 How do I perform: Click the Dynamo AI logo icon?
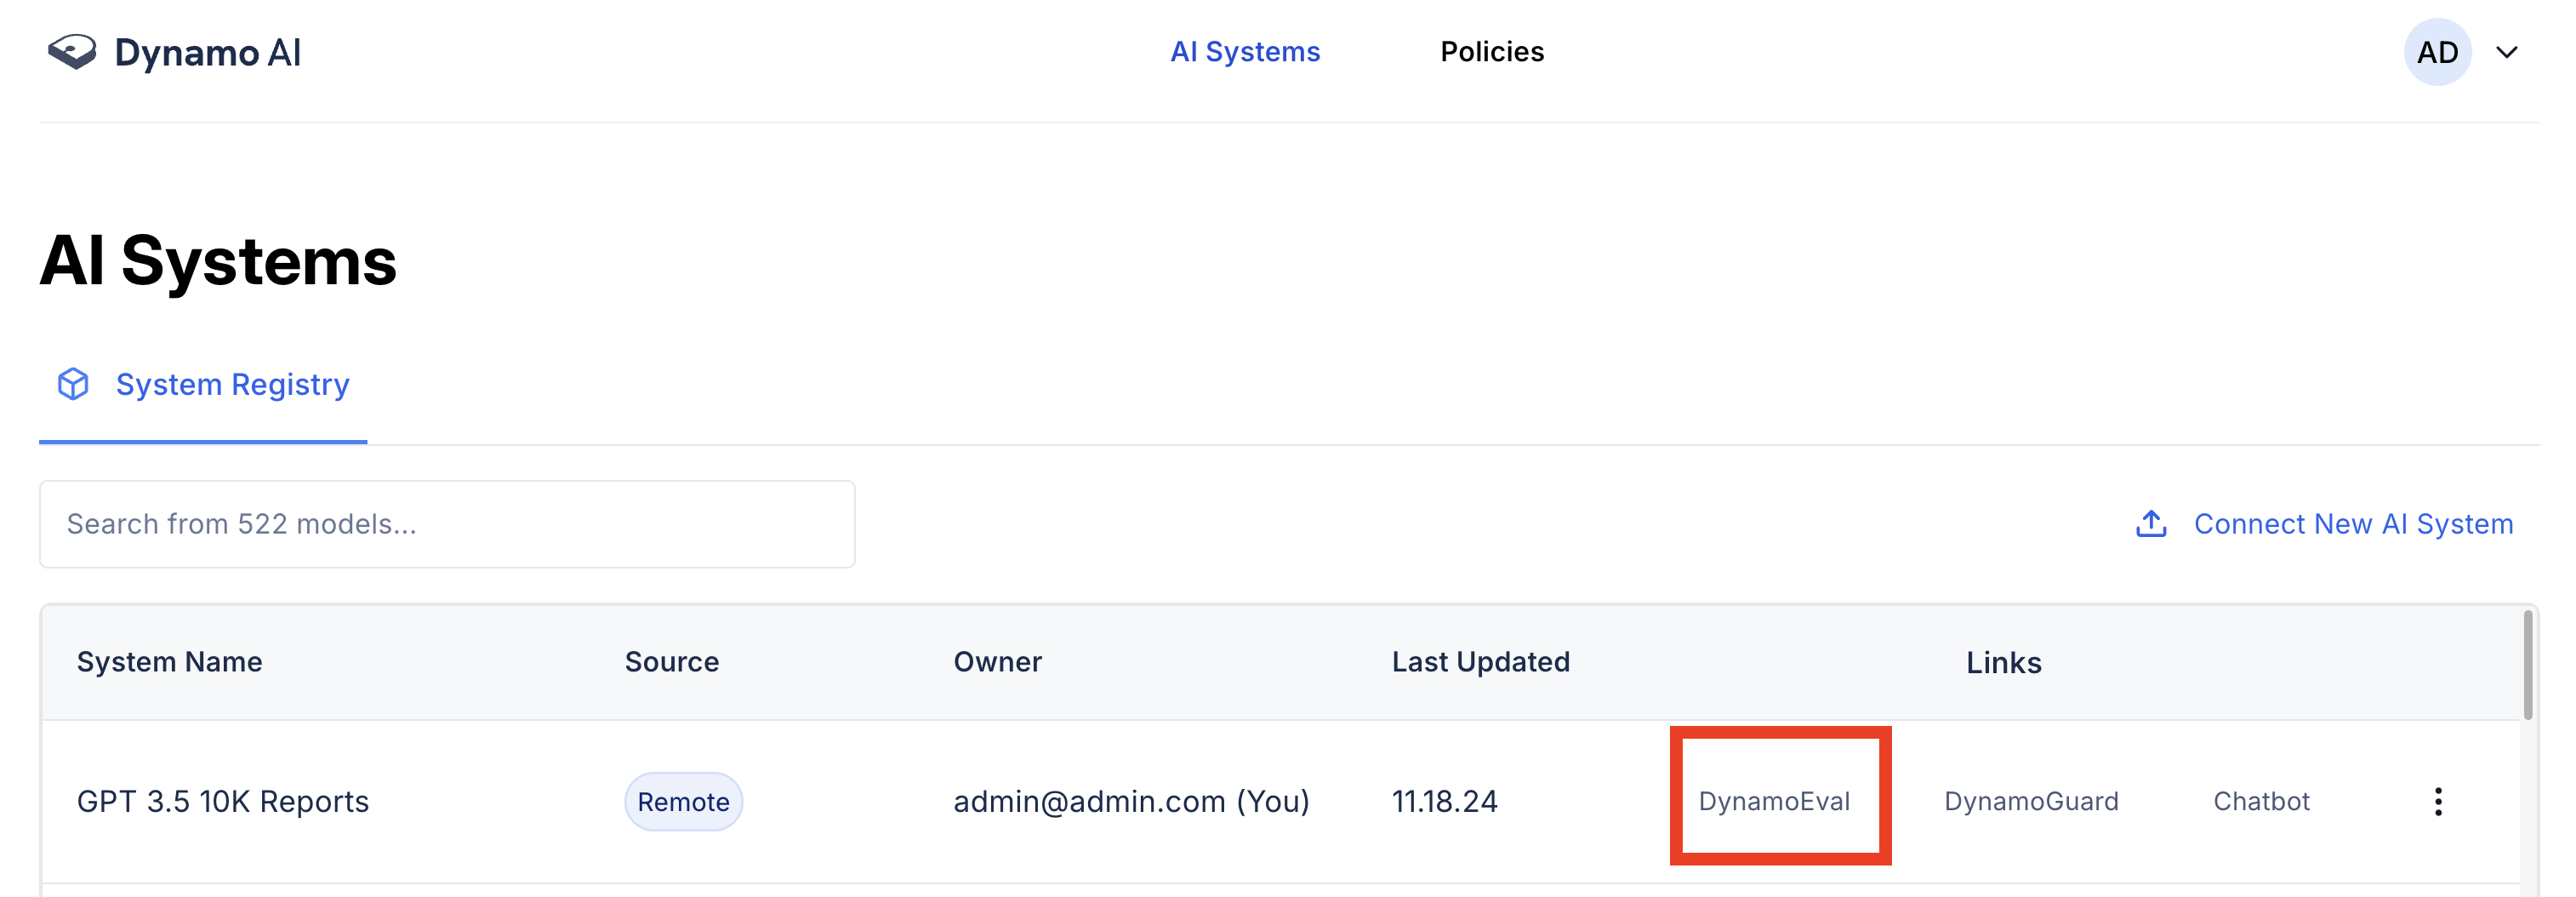click(x=72, y=52)
